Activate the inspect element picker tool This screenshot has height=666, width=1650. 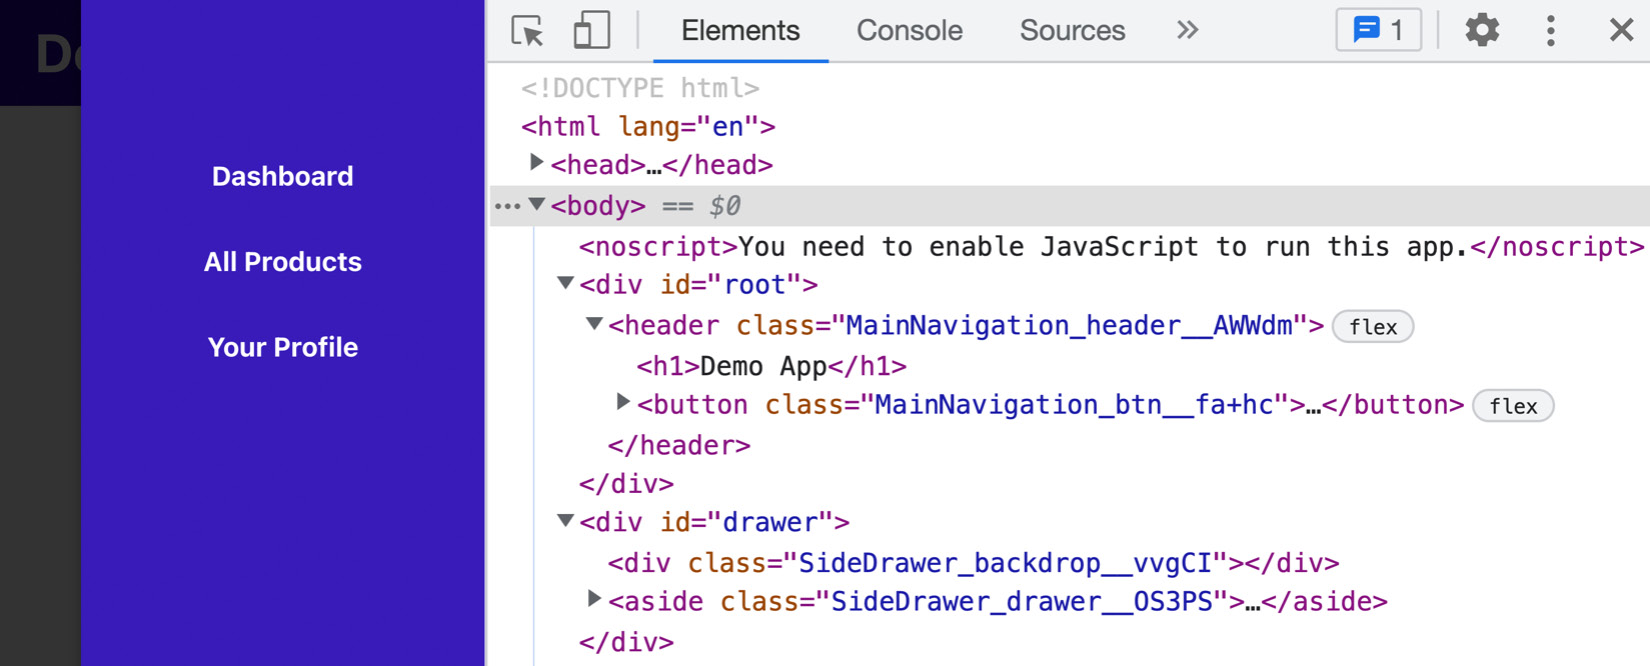(x=527, y=31)
